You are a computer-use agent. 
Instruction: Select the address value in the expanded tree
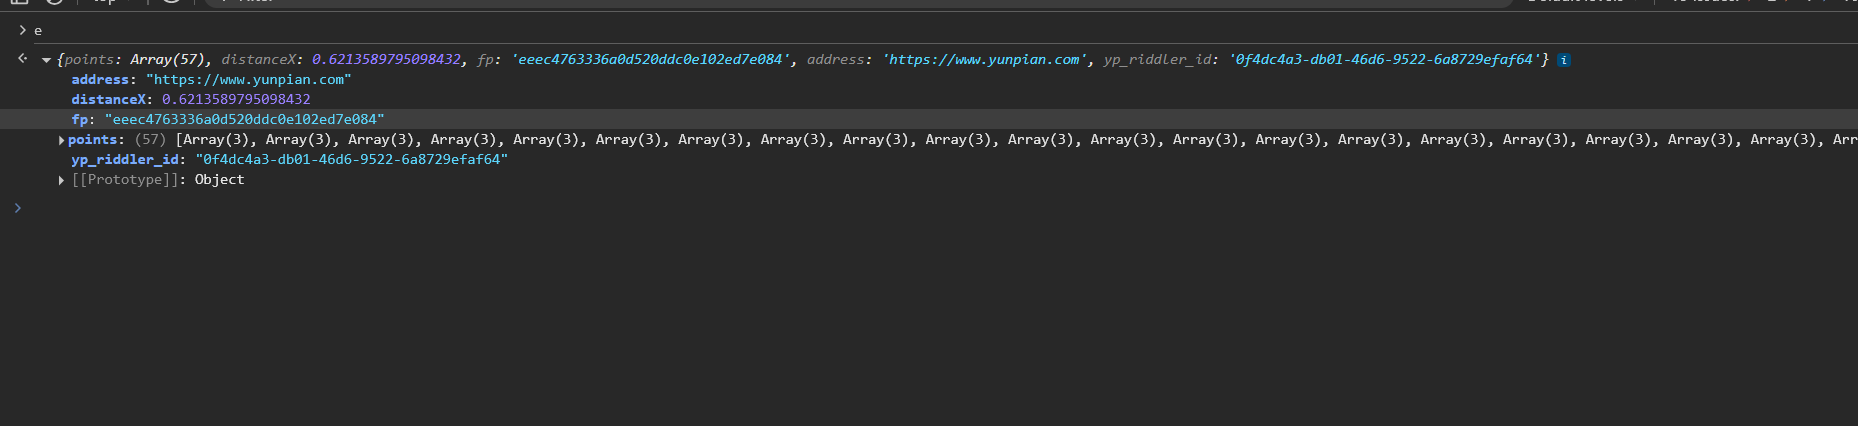[249, 80]
